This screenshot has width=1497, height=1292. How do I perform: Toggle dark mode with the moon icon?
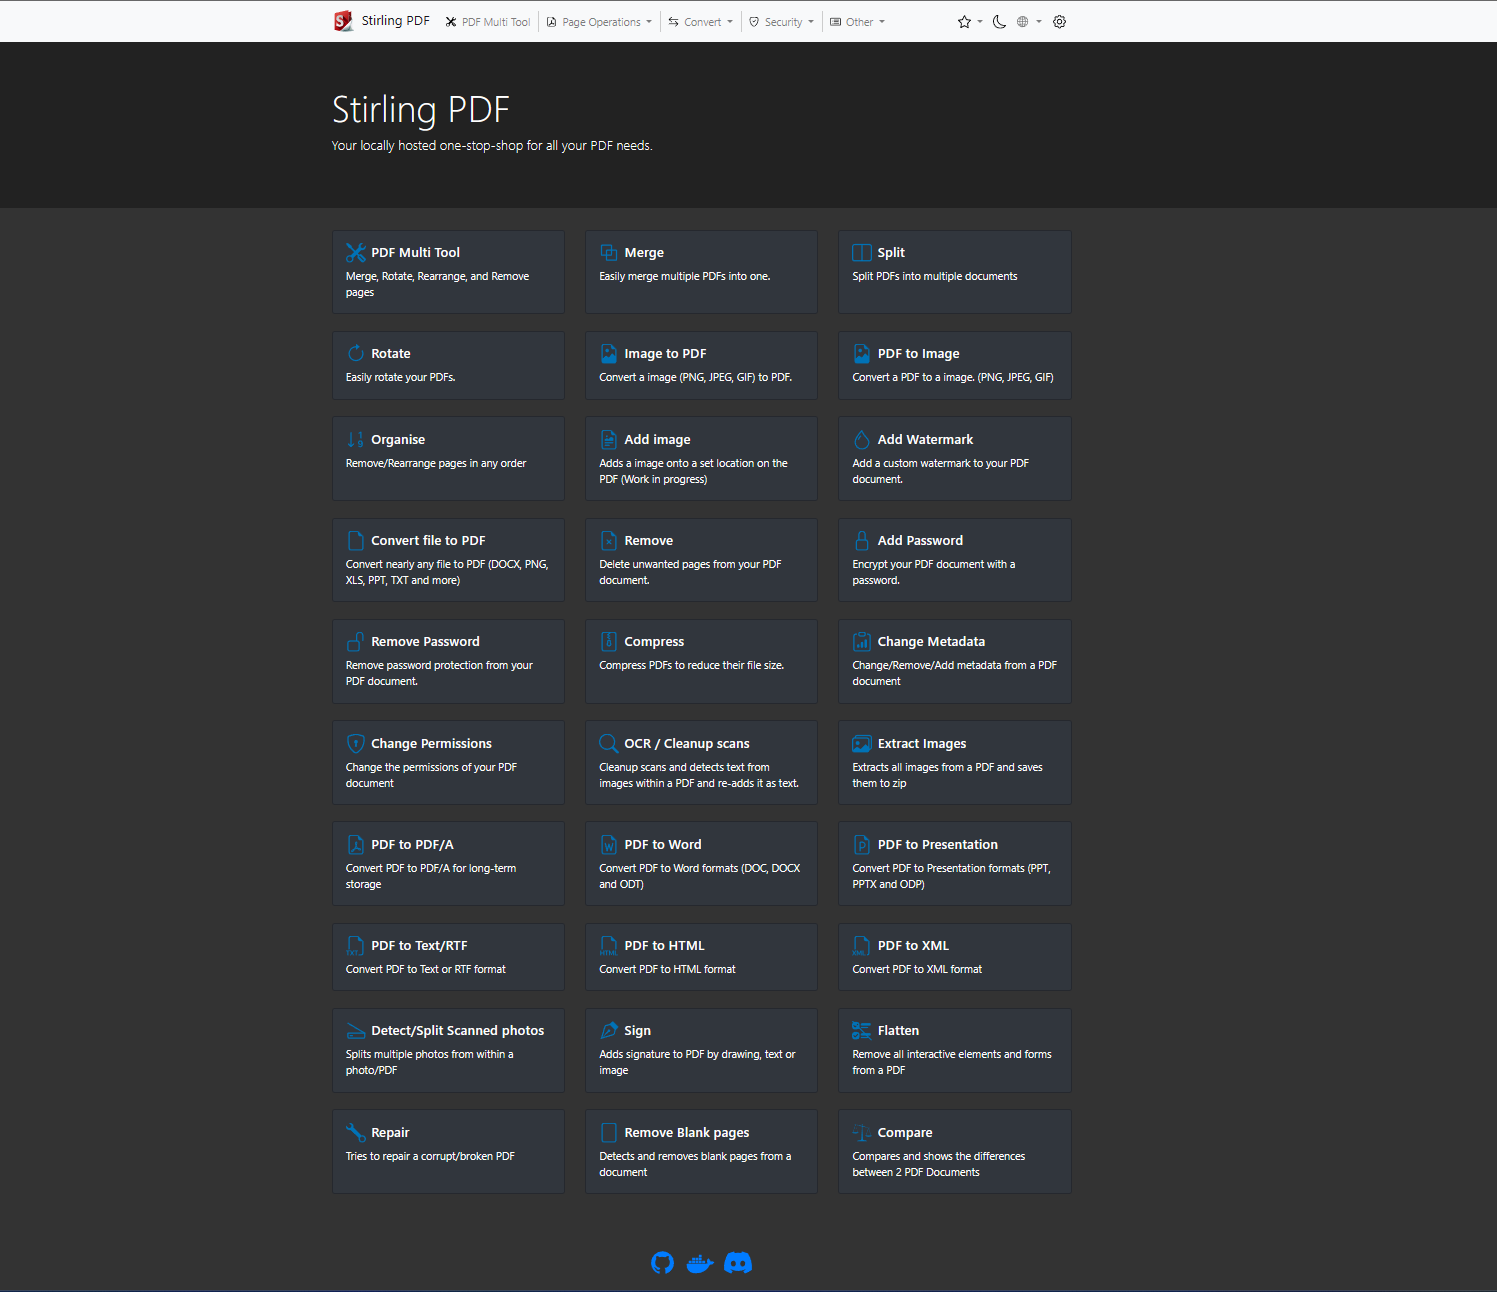999,22
